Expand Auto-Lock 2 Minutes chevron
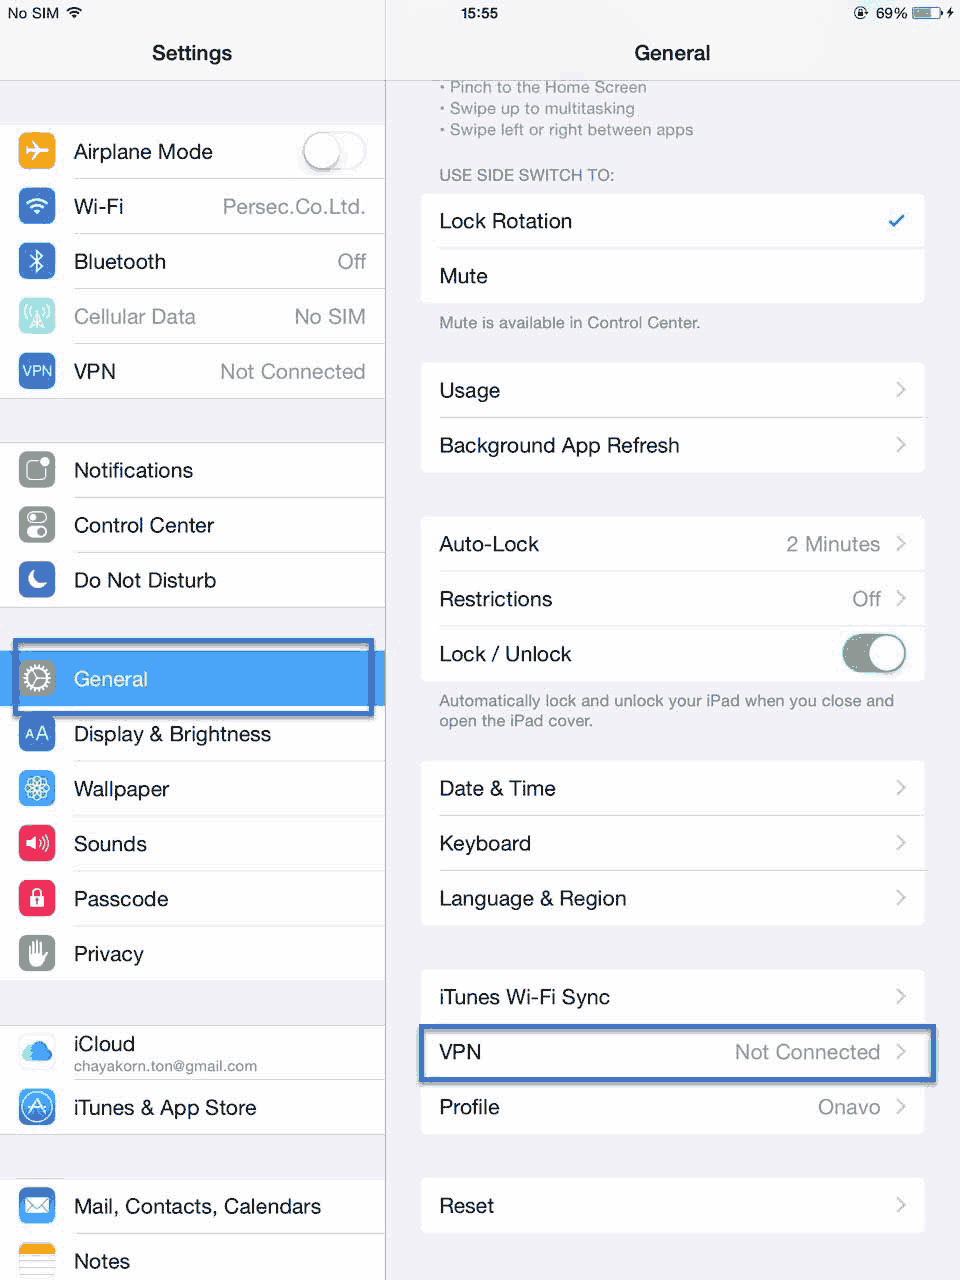960x1280 pixels. (x=901, y=544)
